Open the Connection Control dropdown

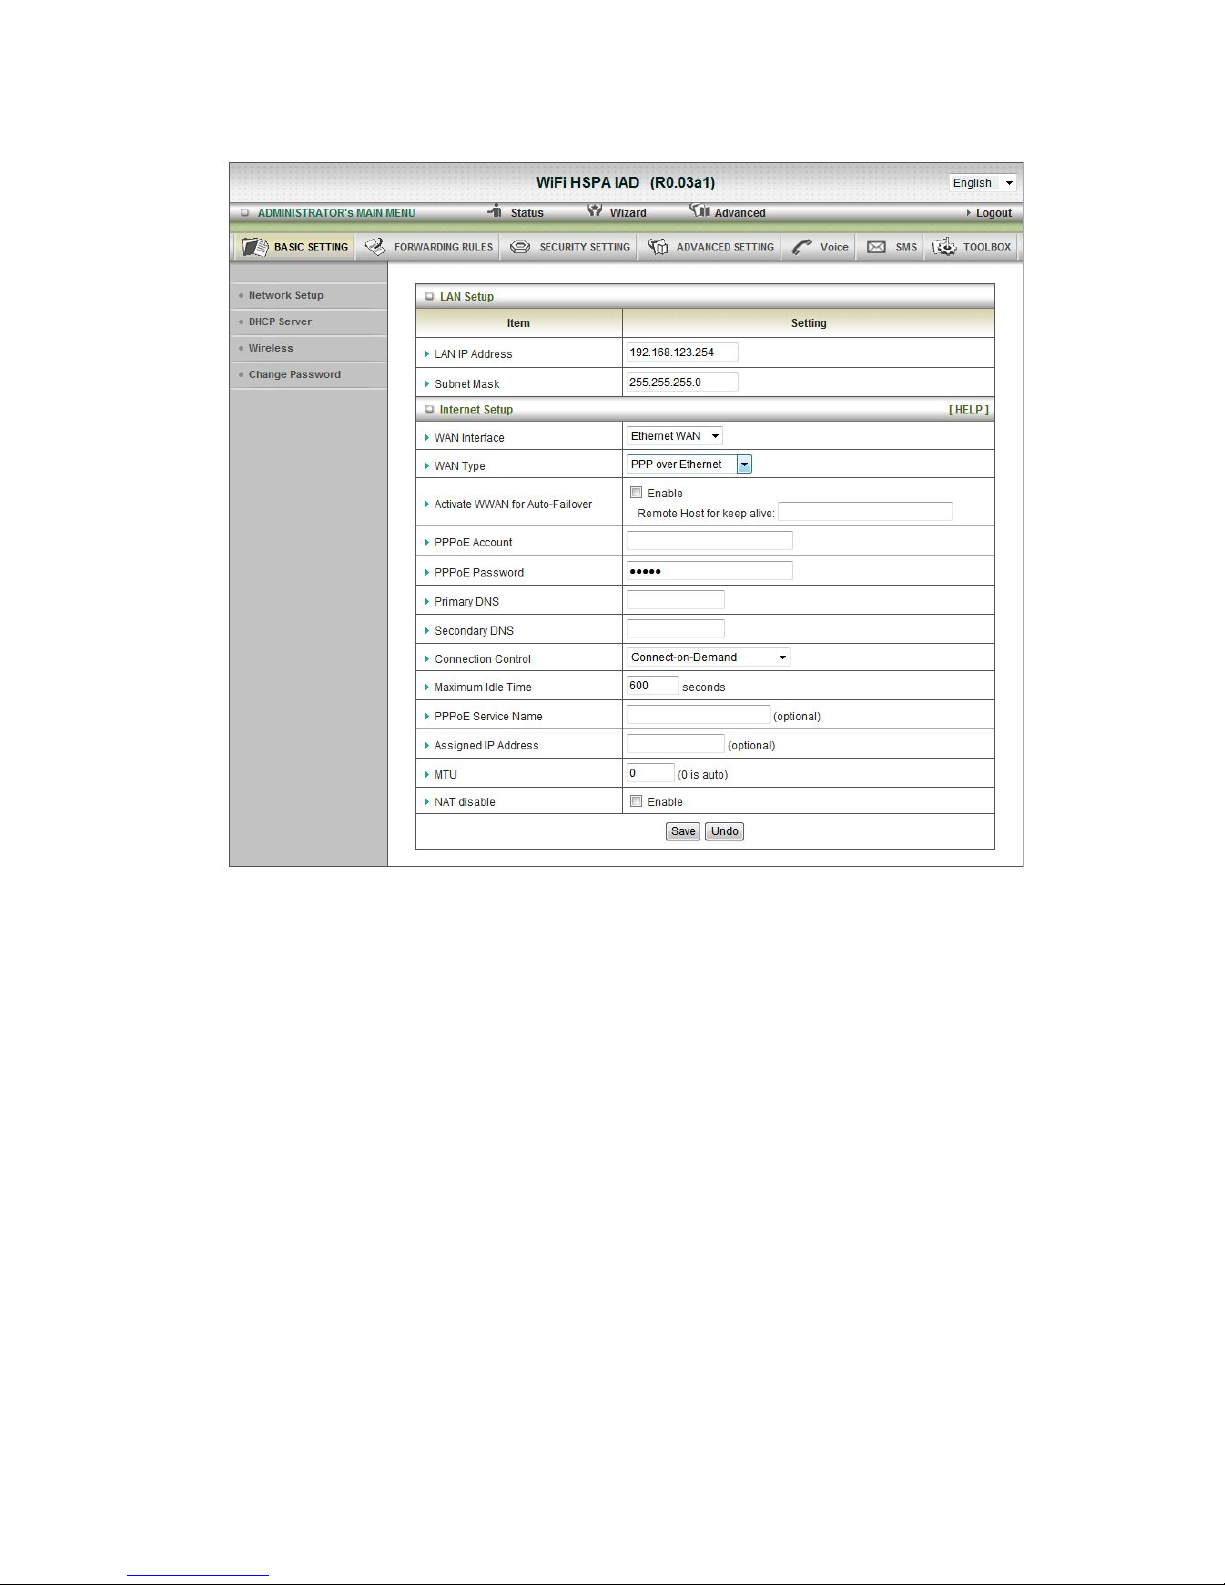point(708,657)
